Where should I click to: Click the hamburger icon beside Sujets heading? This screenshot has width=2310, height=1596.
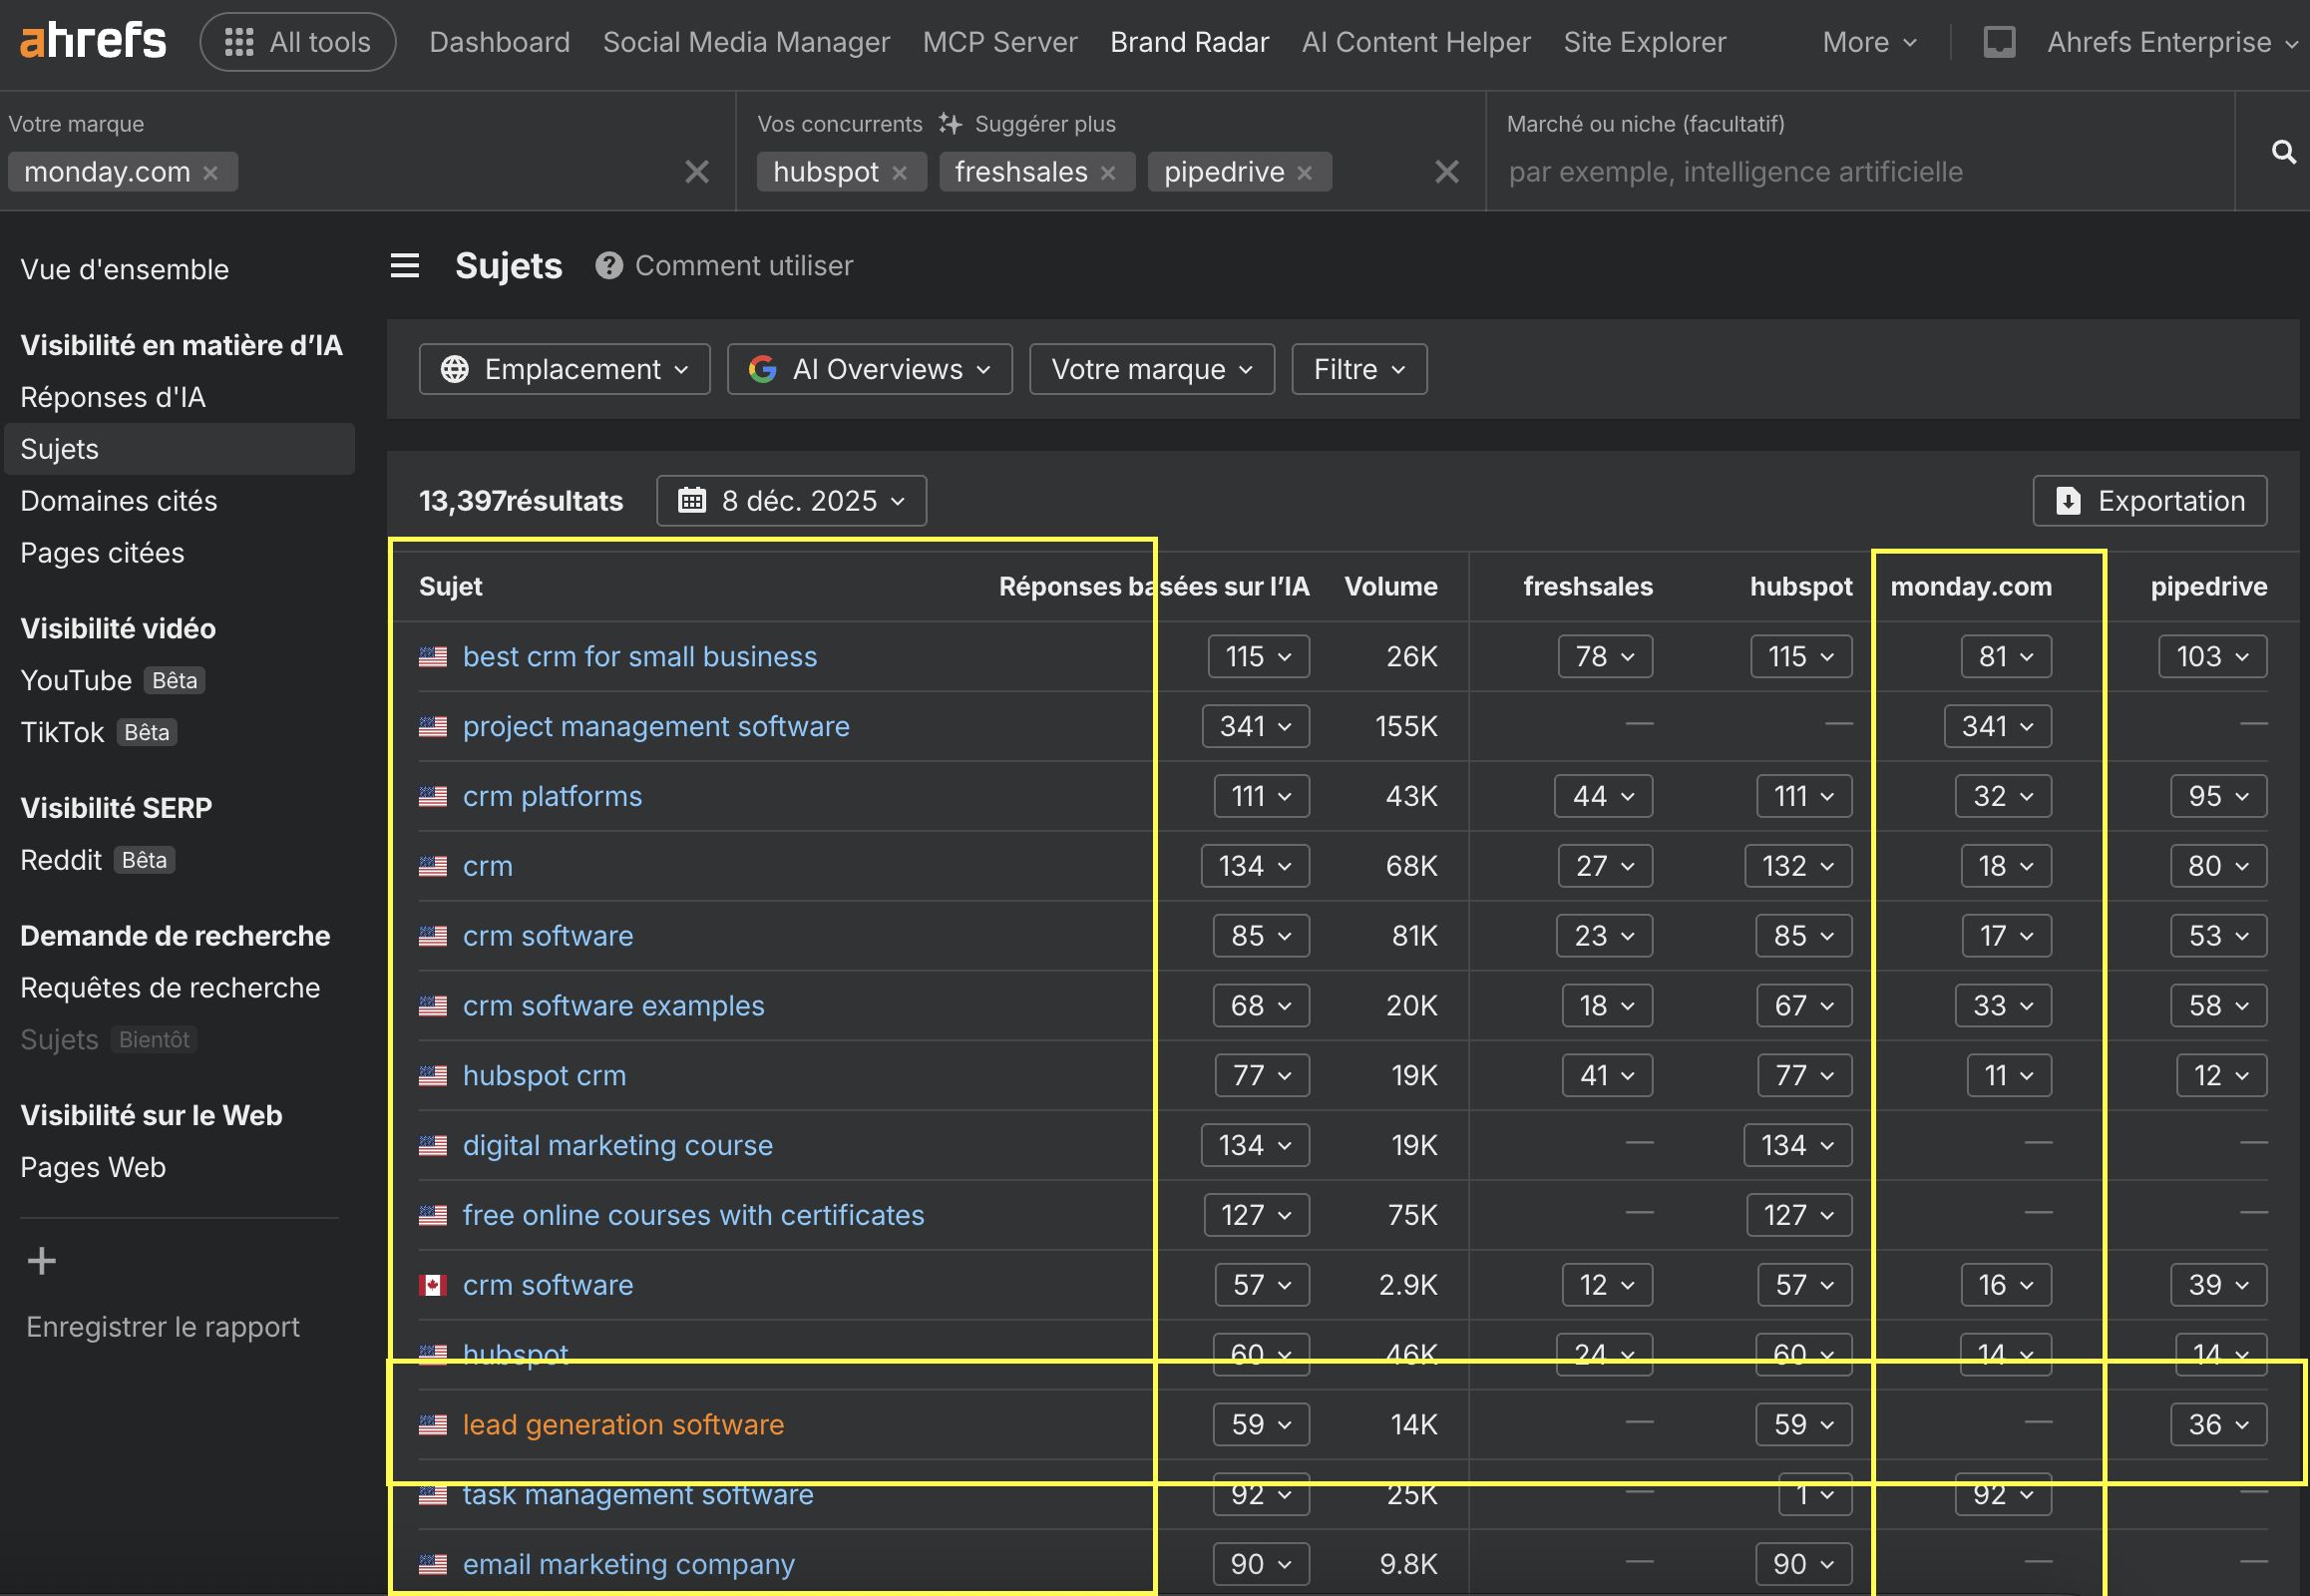pos(405,265)
